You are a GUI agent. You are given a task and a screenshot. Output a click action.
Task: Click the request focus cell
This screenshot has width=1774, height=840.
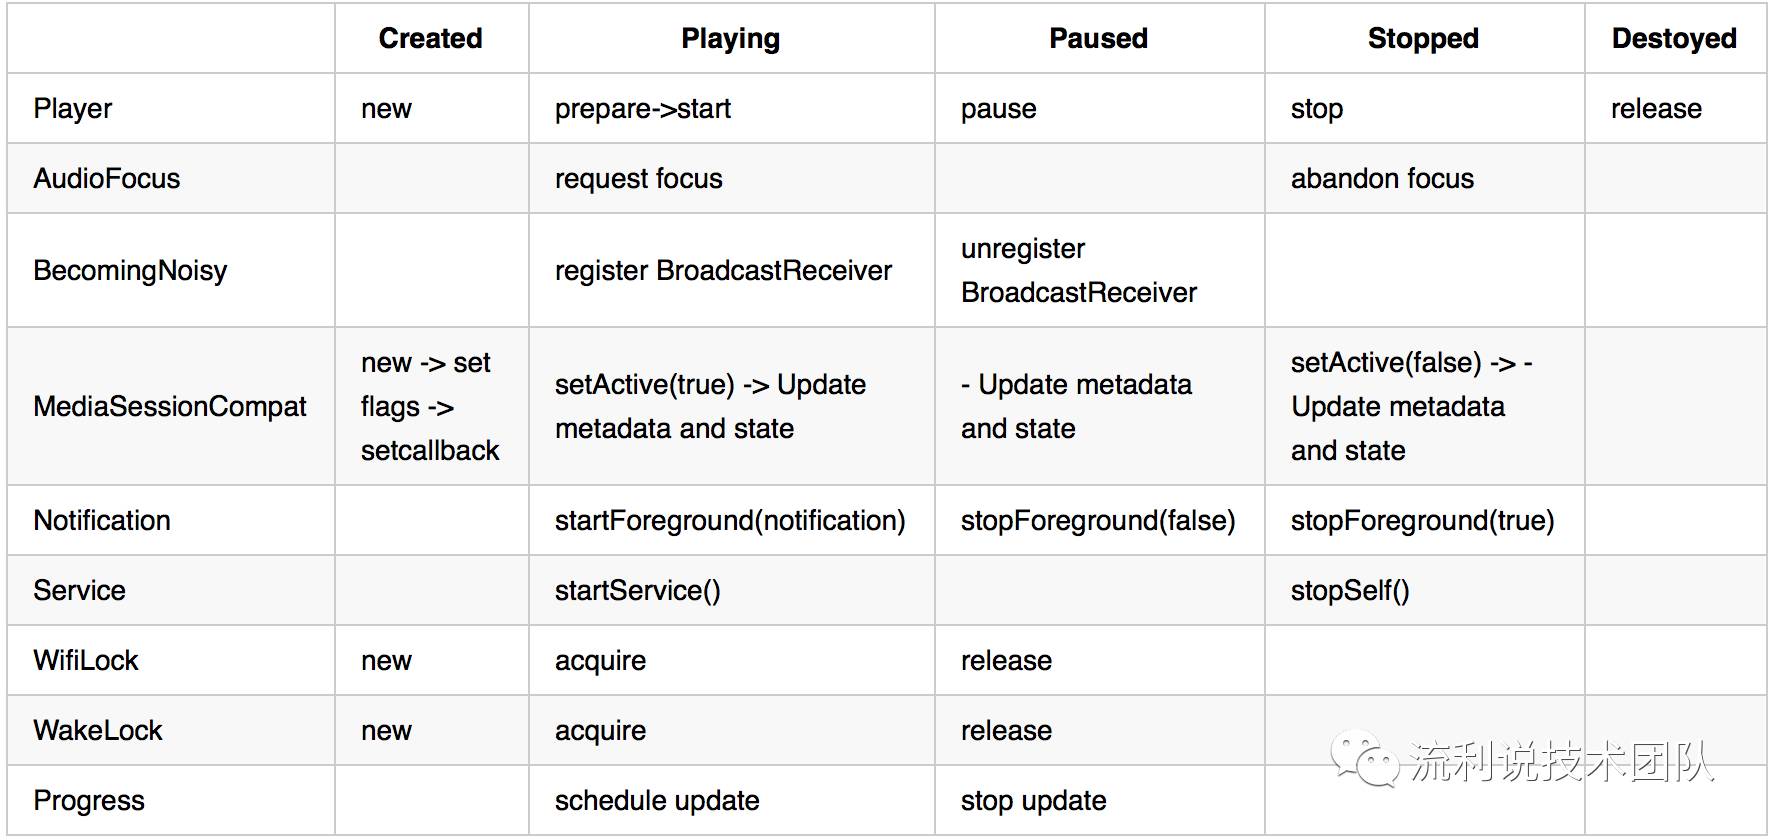(639, 178)
